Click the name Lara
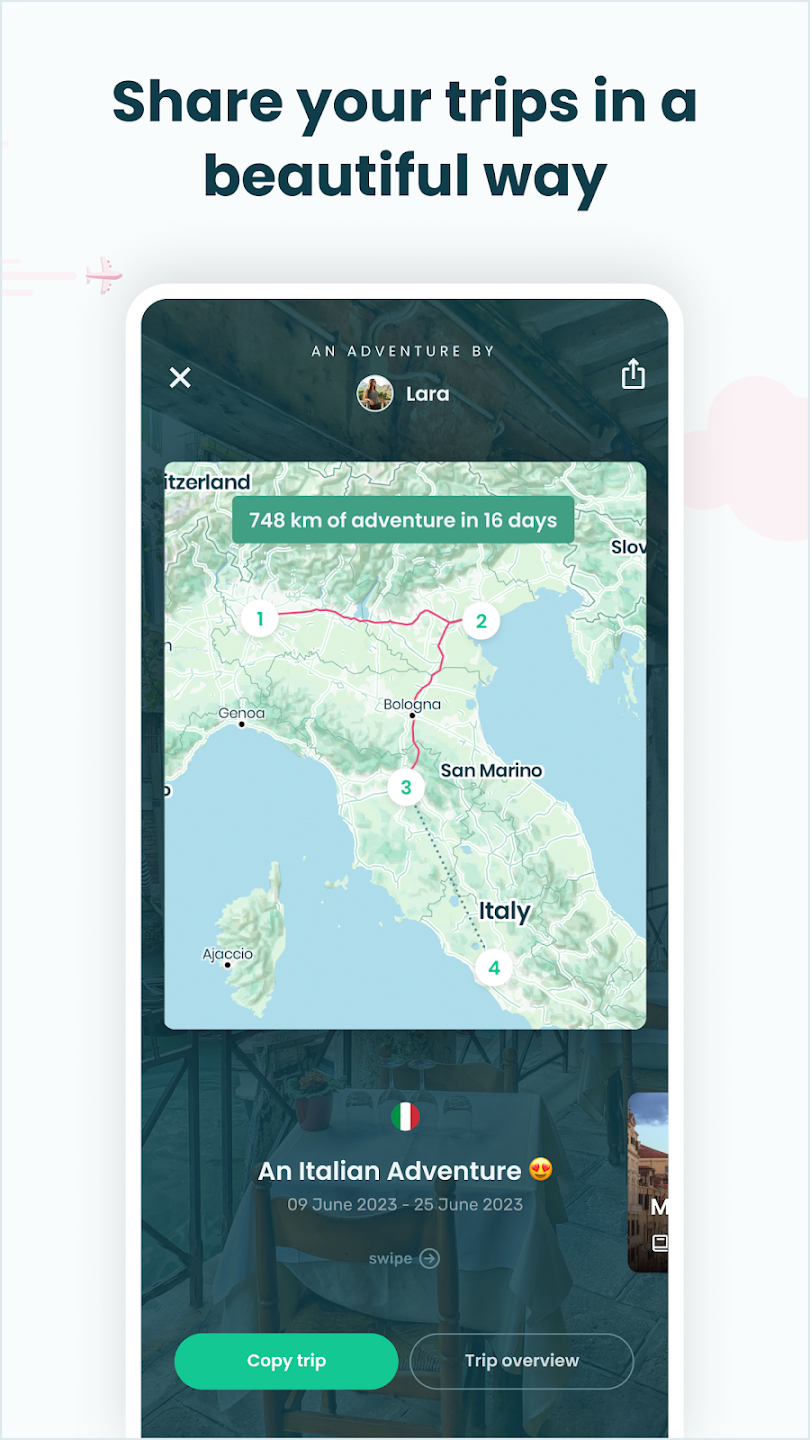The height and width of the screenshot is (1440, 810). pyautogui.click(x=427, y=394)
